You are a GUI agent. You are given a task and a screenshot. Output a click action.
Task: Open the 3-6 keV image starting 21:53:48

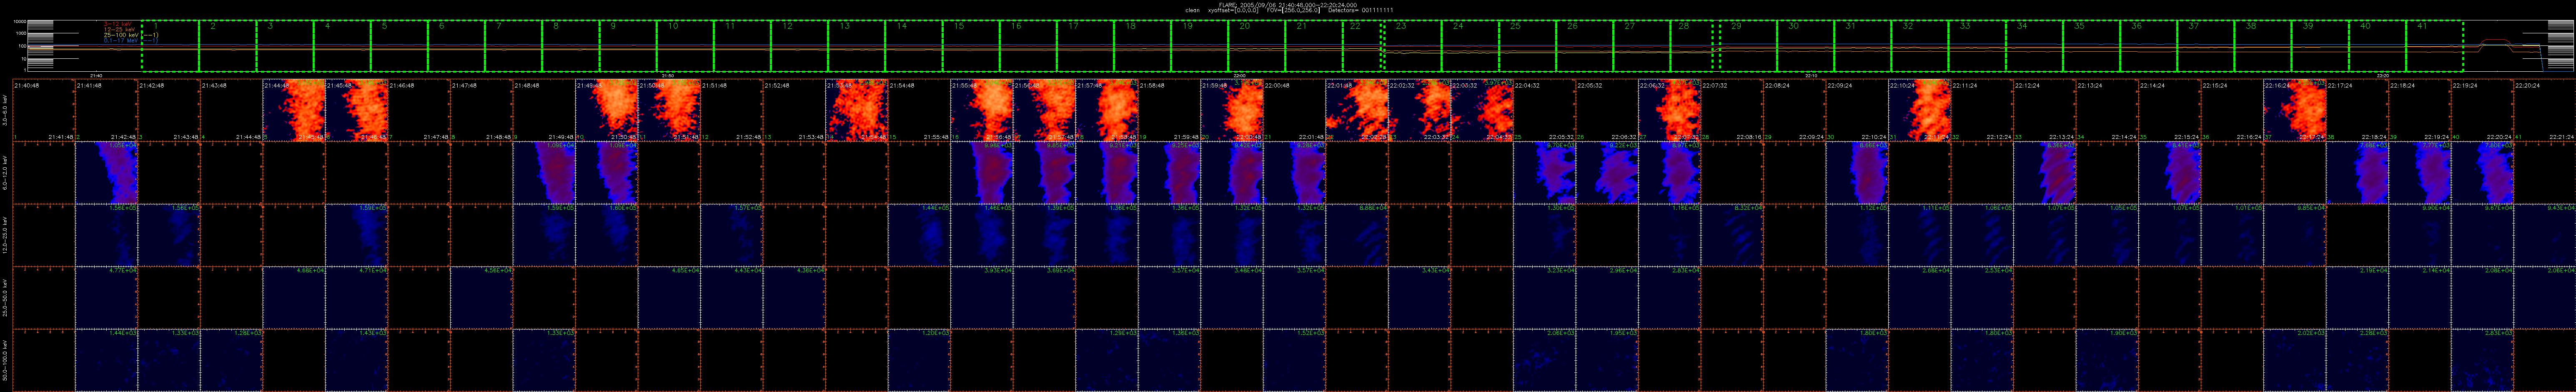click(x=857, y=110)
